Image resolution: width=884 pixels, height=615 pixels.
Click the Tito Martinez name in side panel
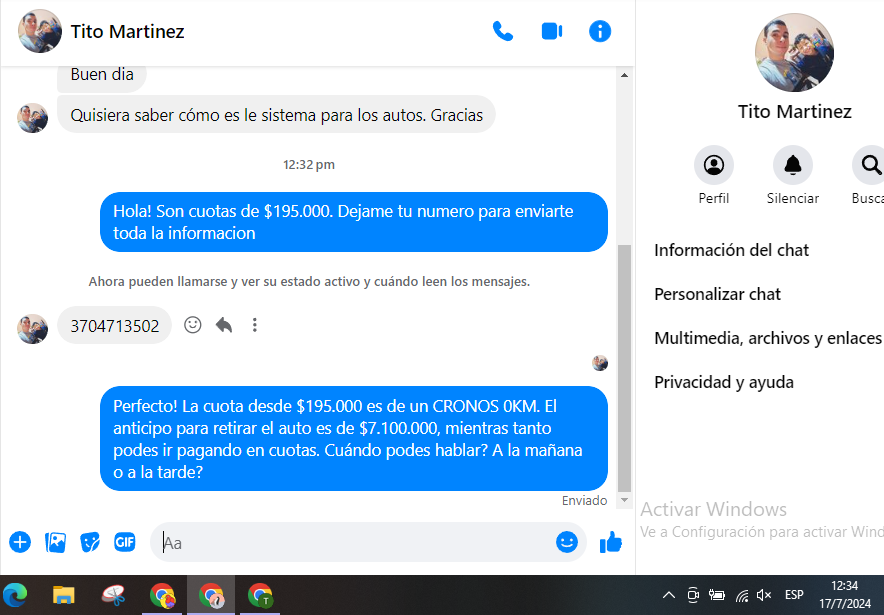coord(794,112)
